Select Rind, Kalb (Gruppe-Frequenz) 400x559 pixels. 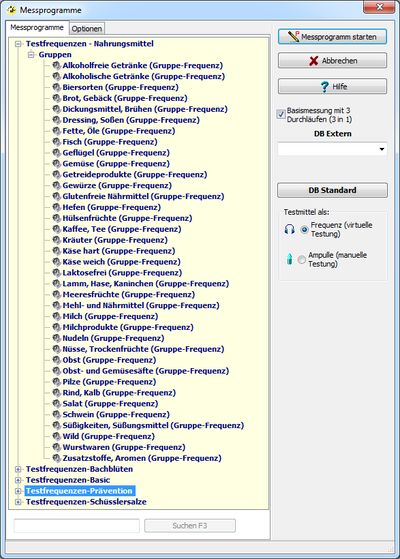click(x=119, y=393)
